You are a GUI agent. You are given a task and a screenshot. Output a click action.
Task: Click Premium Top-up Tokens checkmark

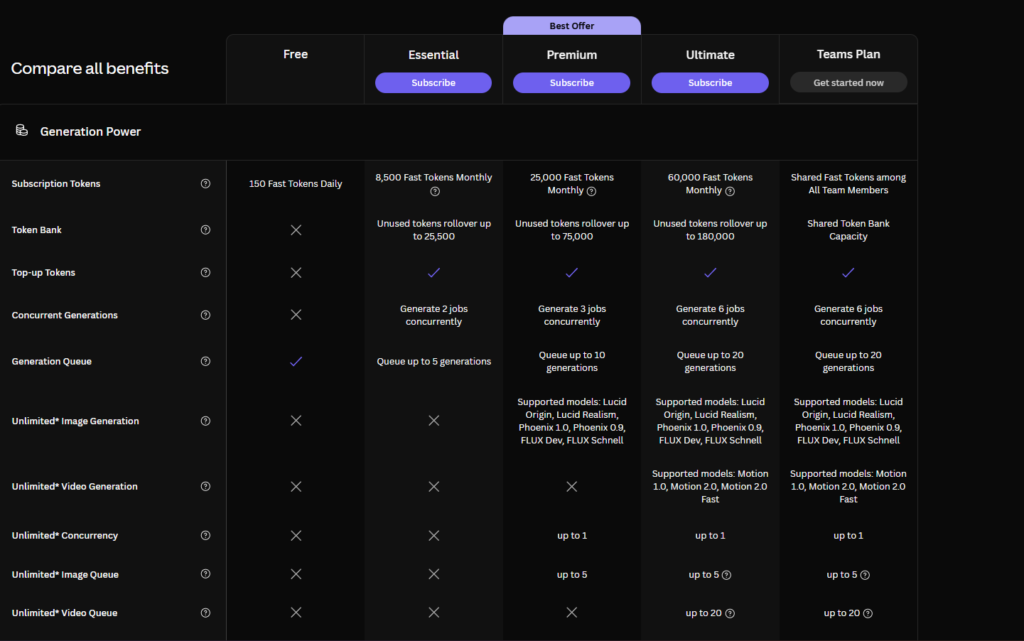click(x=571, y=273)
